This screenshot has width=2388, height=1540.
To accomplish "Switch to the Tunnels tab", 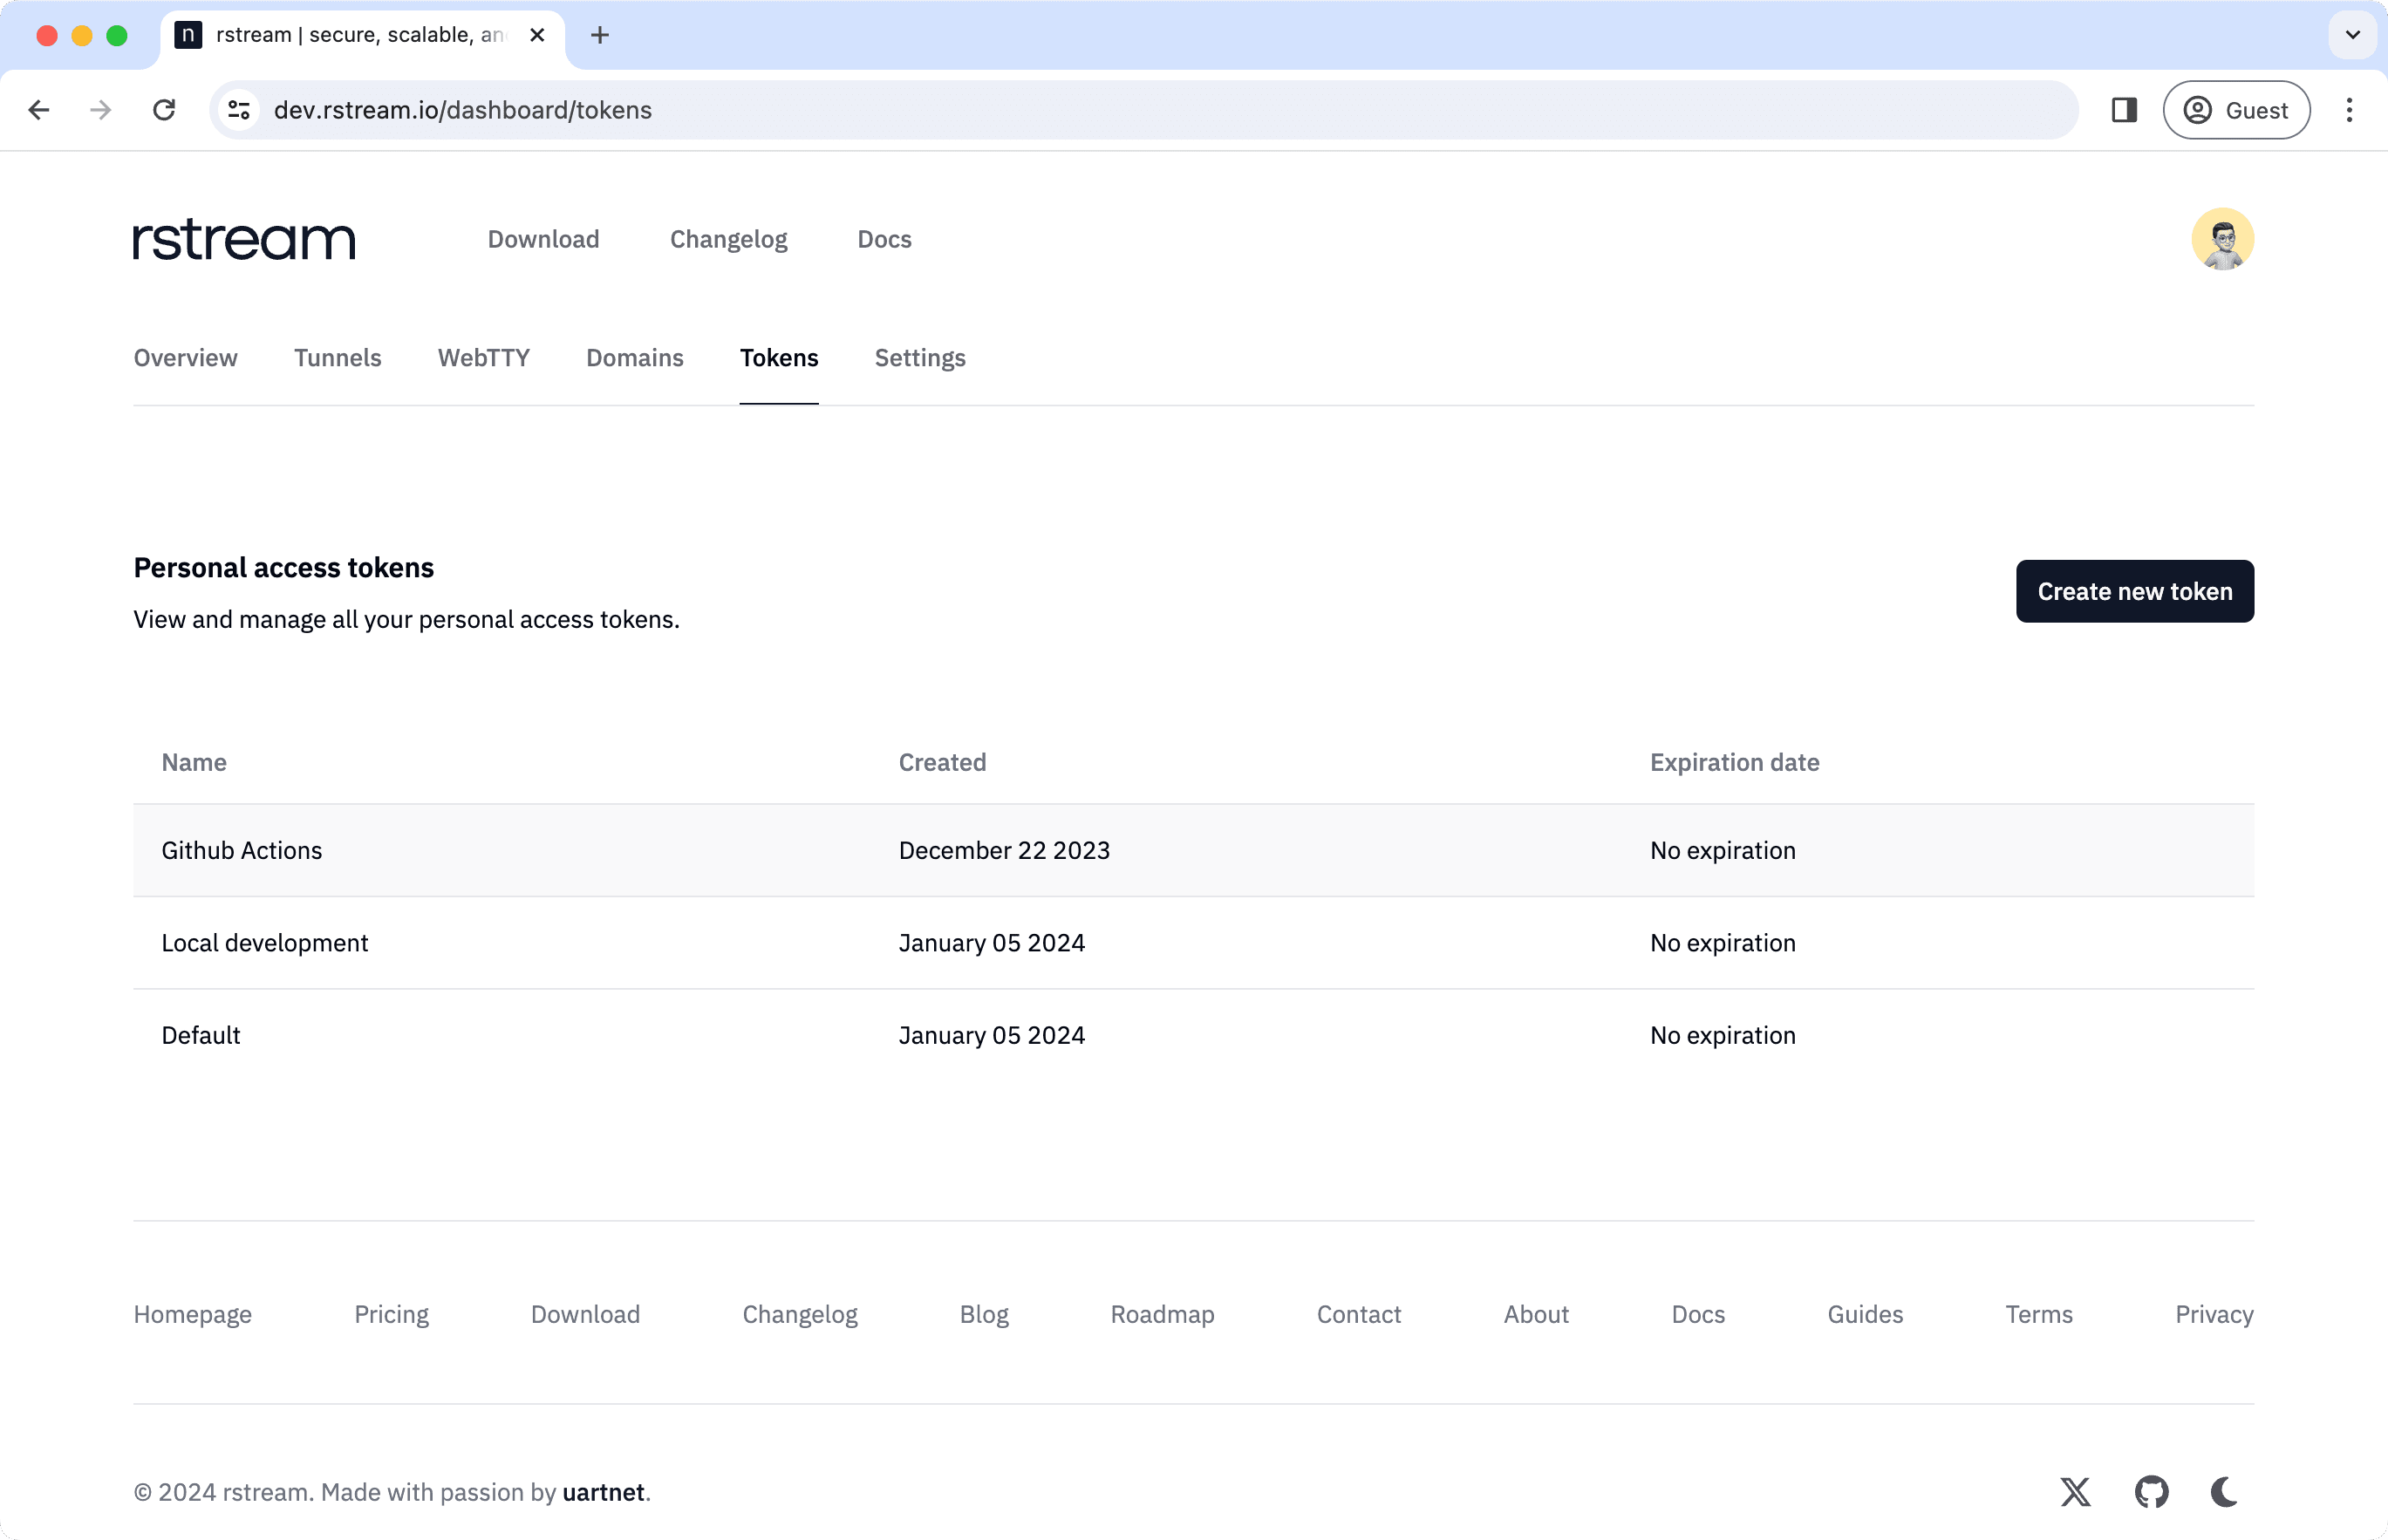I will click(337, 358).
